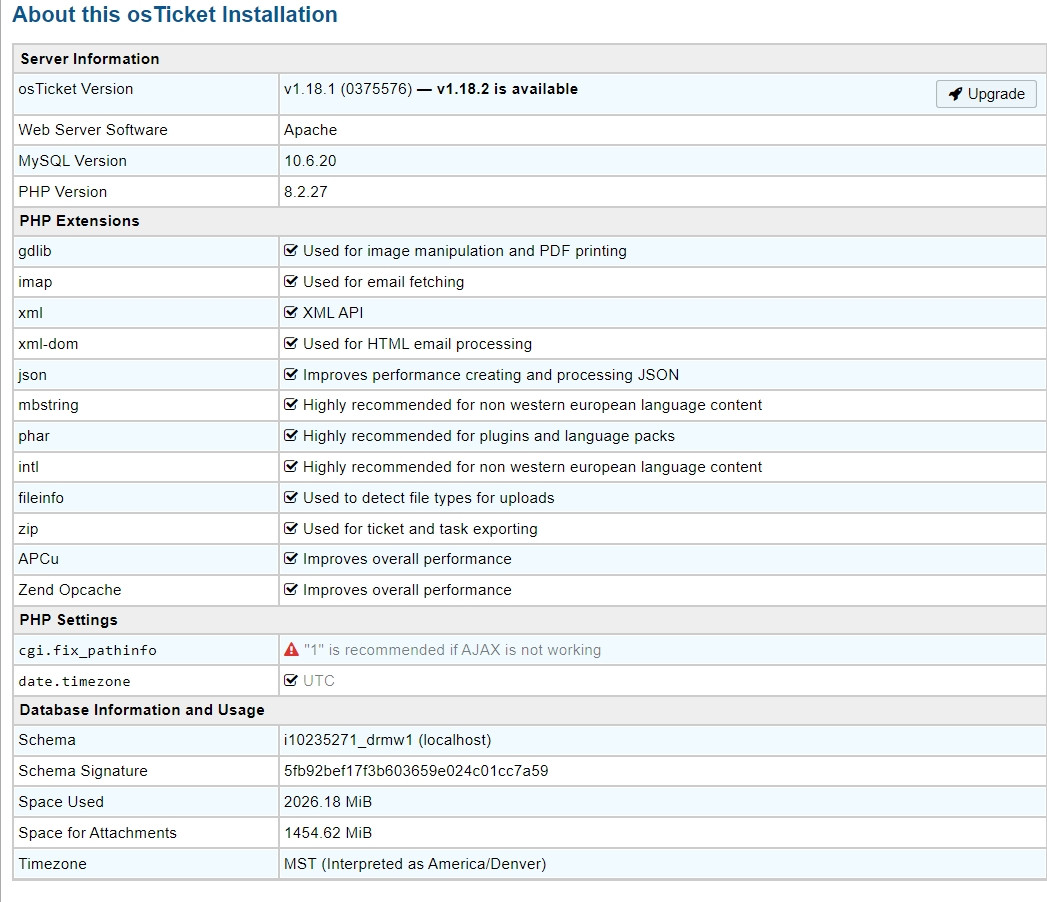
Task: Click the 'Space for Attachments' label
Action: (x=97, y=833)
